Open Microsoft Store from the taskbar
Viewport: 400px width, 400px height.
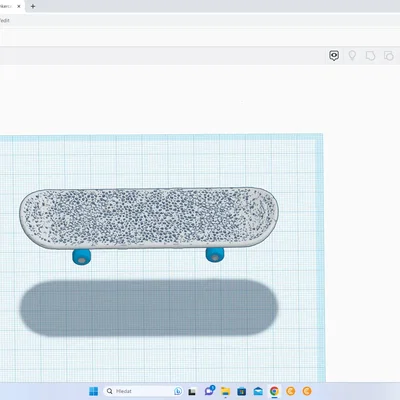242,391
